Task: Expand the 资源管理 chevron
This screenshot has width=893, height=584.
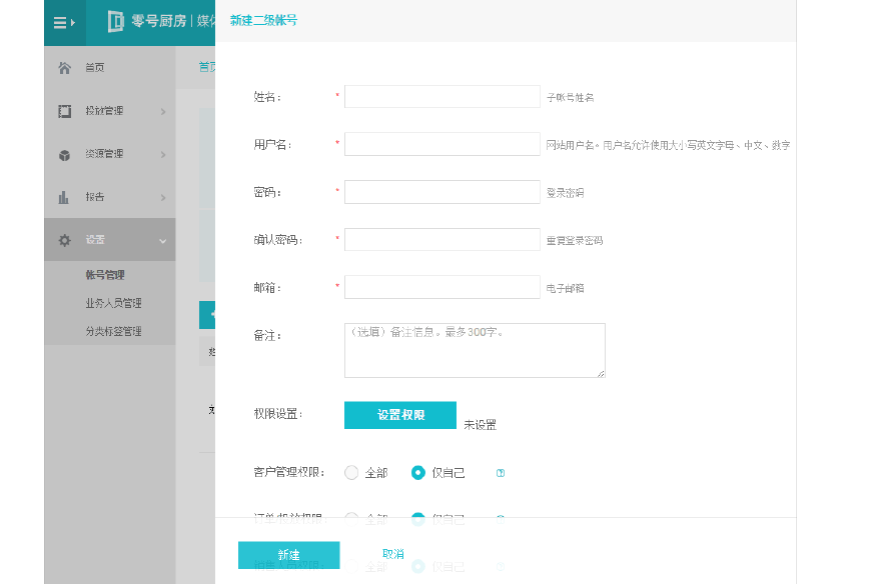Action: click(163, 154)
